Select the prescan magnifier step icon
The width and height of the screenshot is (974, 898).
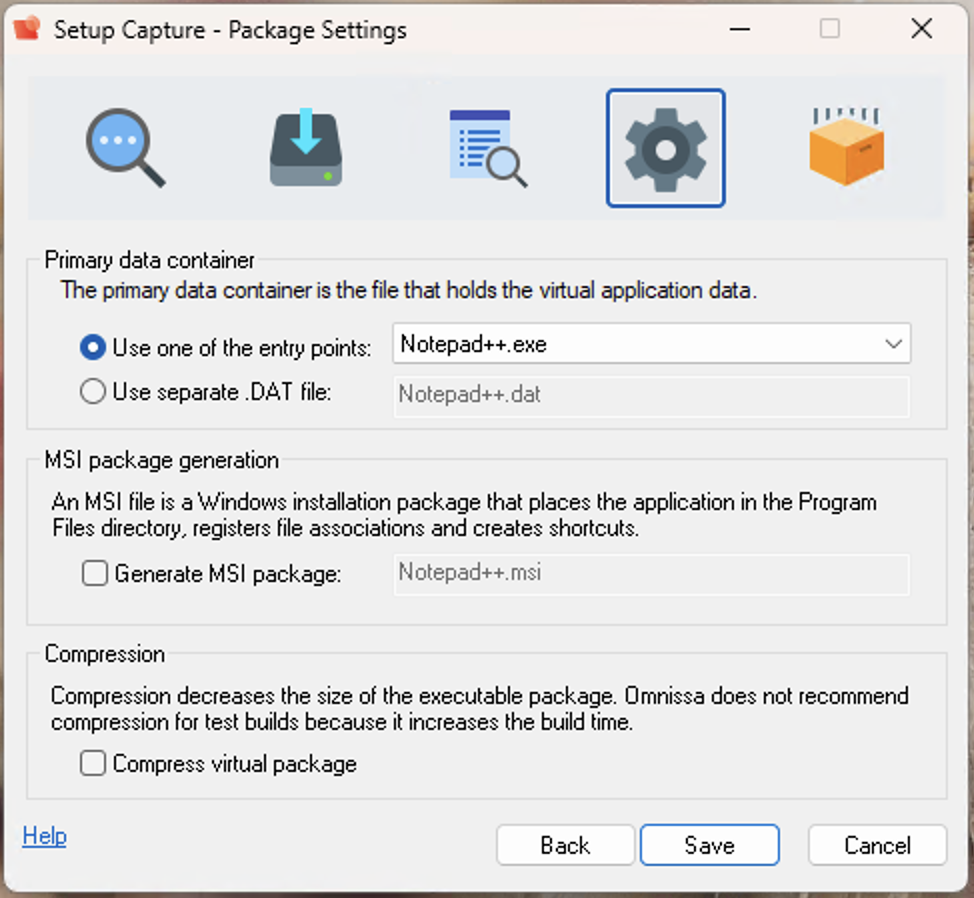[123, 146]
